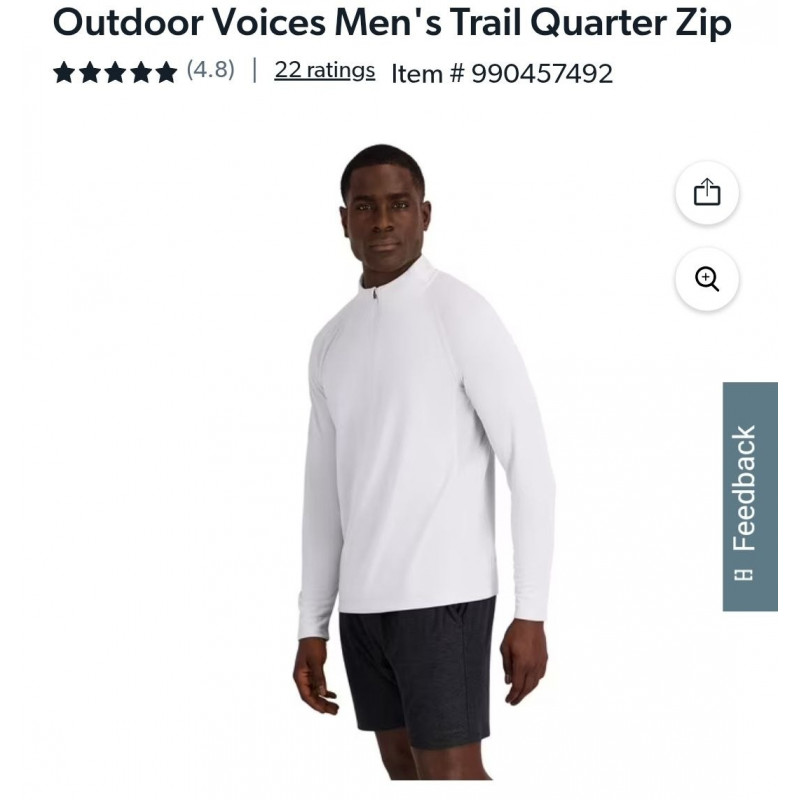Image resolution: width=800 pixels, height=800 pixels.
Task: Open the magnifier zoom icon
Action: click(707, 279)
